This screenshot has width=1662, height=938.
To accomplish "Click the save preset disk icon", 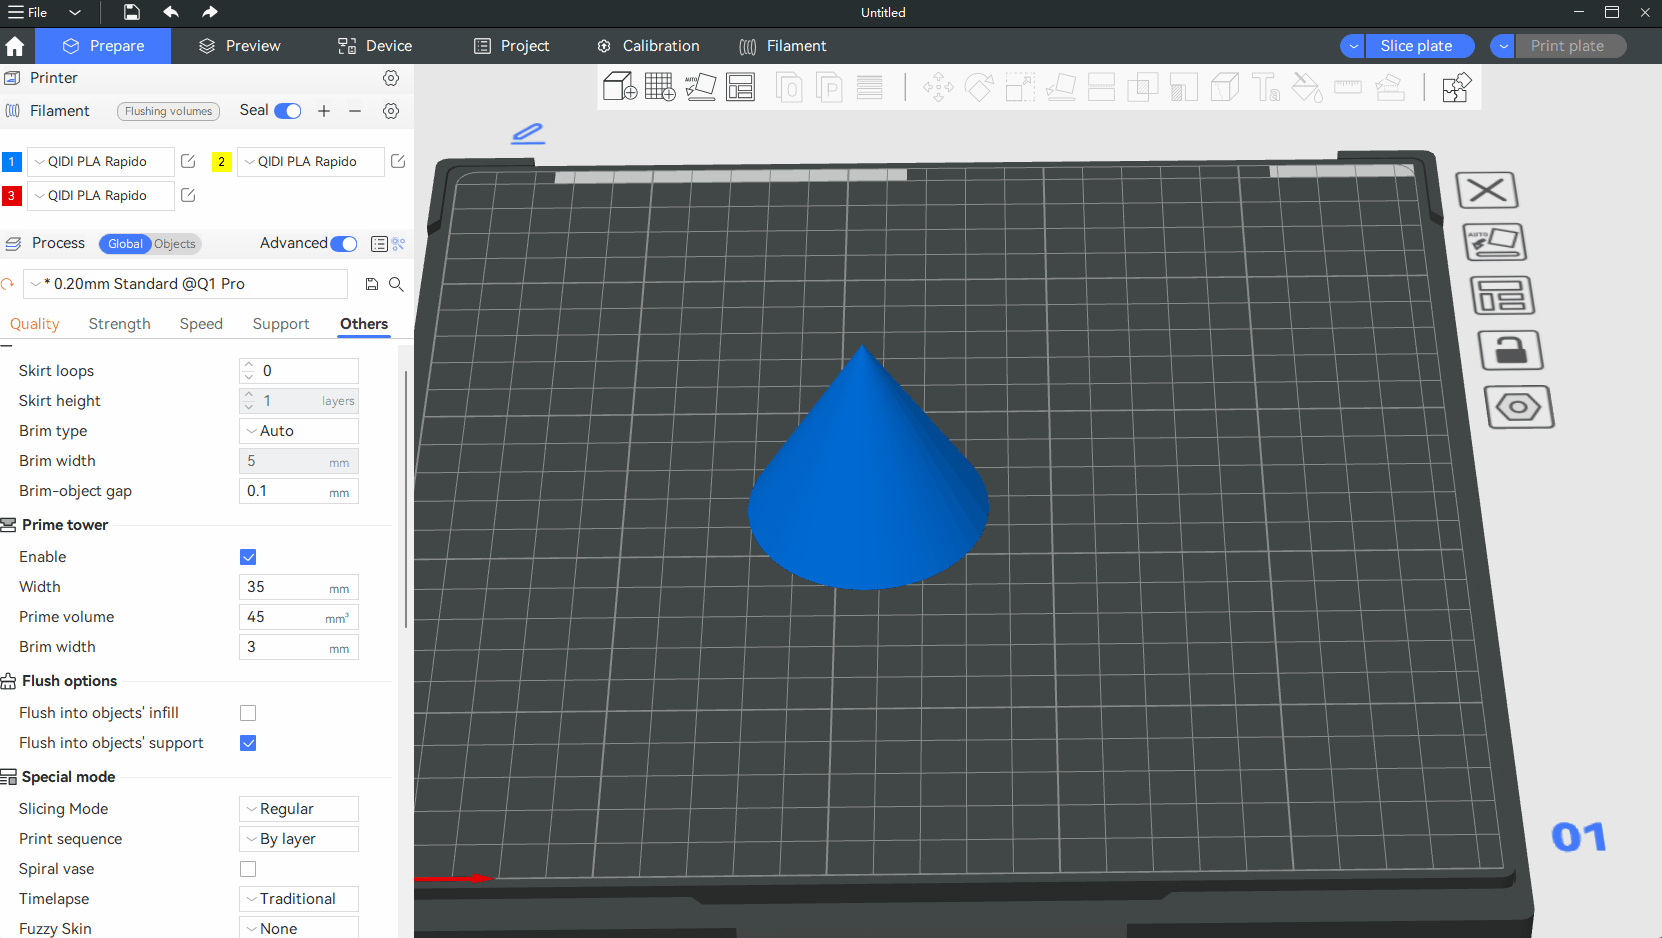I will tap(372, 284).
